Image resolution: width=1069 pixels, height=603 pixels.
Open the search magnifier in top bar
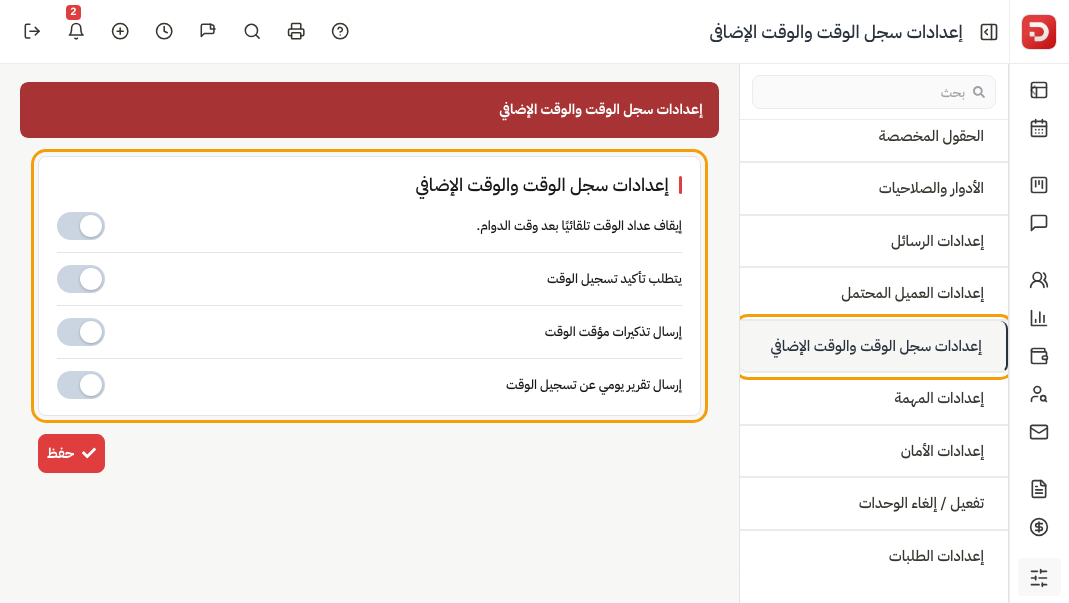click(252, 31)
